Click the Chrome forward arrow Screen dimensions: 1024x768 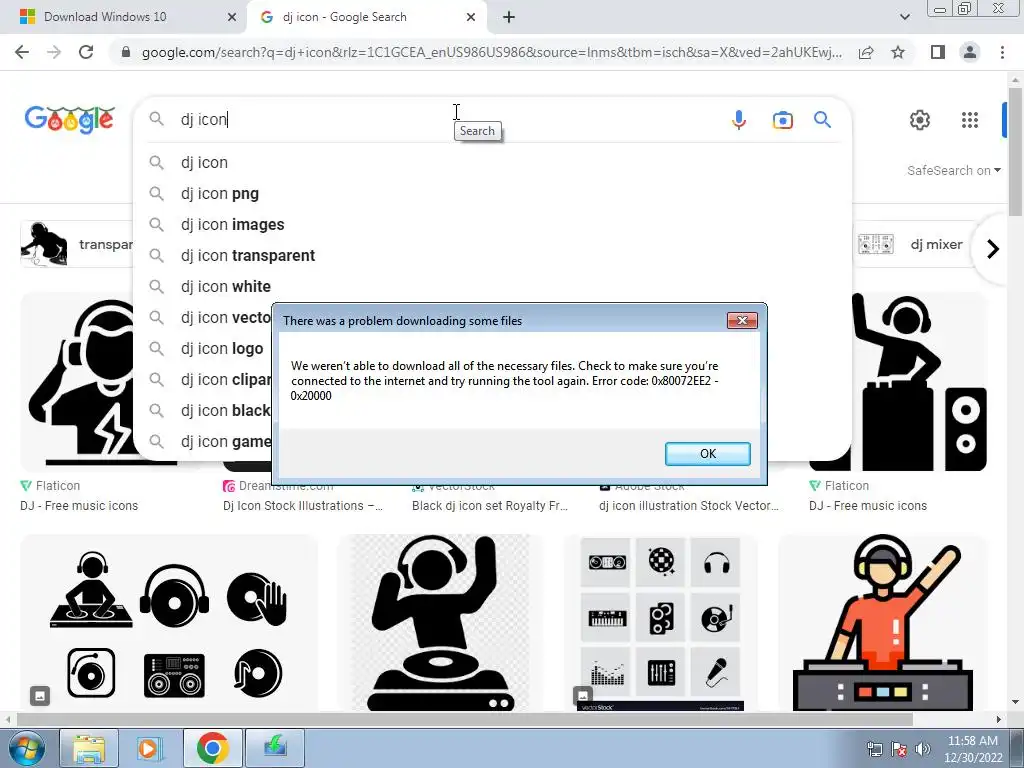54,52
